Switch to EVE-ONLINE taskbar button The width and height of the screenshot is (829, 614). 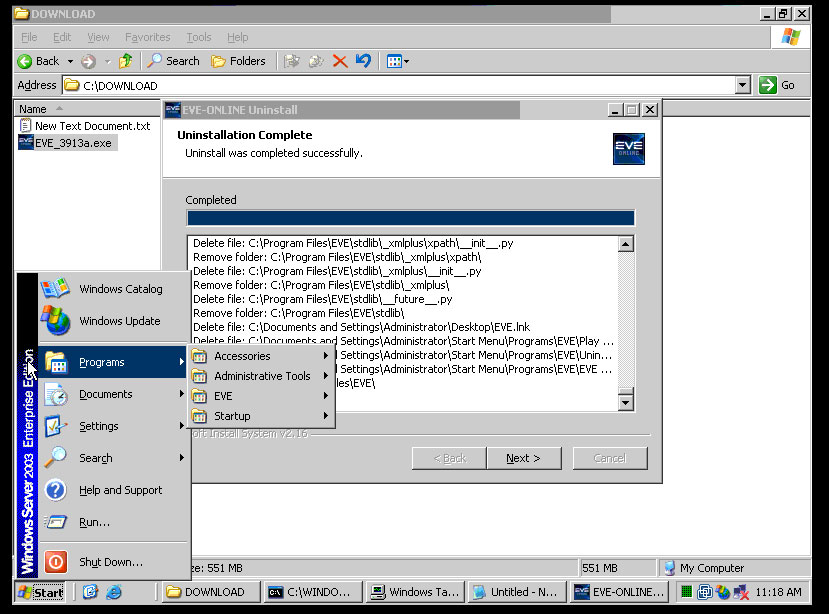coord(620,592)
